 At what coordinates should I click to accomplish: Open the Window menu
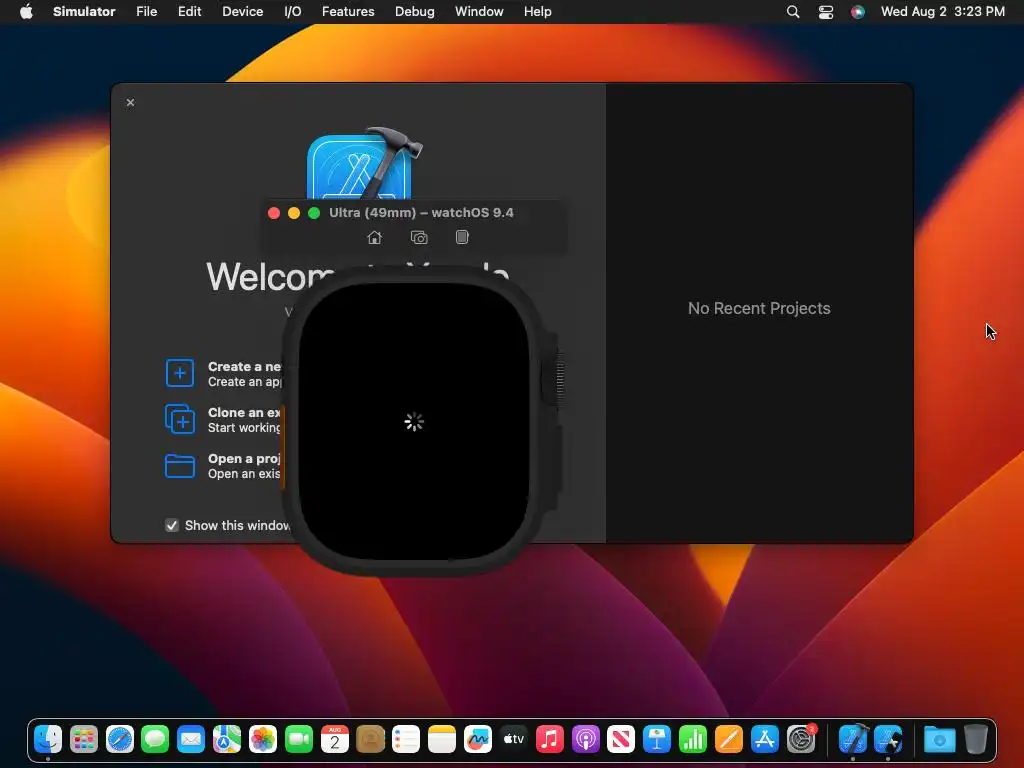point(479,11)
